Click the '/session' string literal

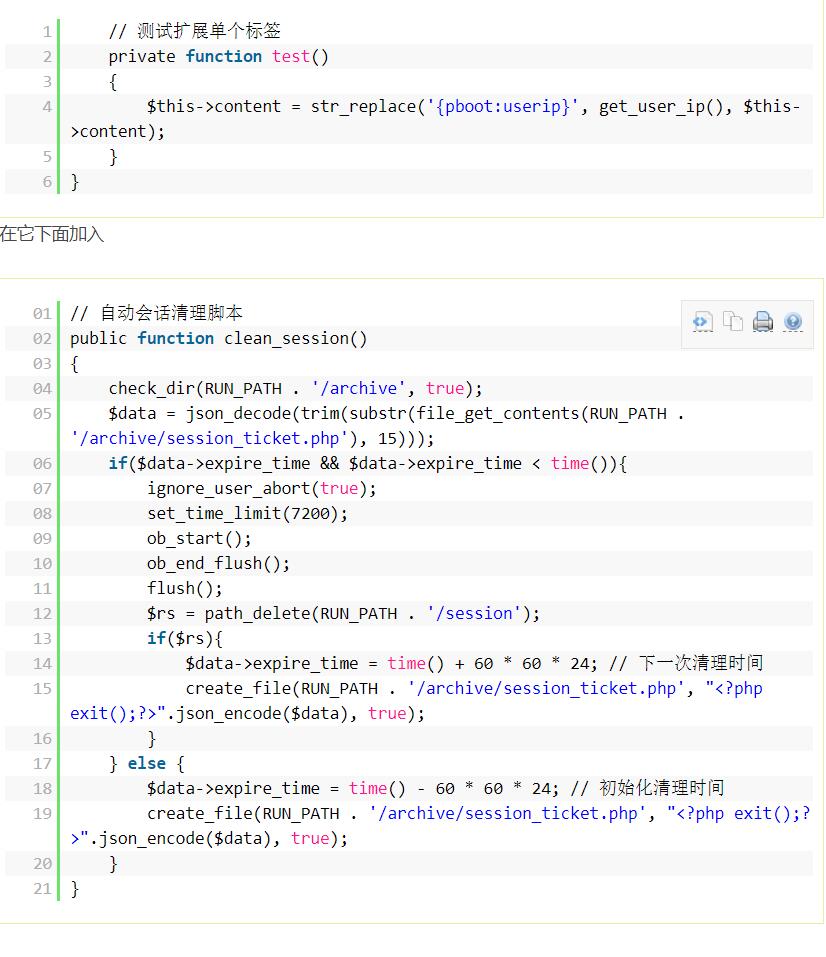(473, 614)
